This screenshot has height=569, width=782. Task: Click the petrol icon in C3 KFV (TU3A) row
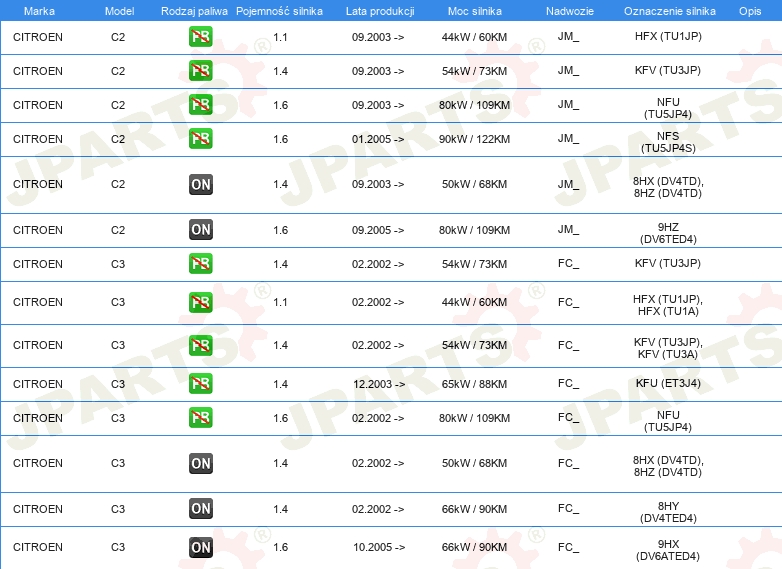pyautogui.click(x=200, y=345)
